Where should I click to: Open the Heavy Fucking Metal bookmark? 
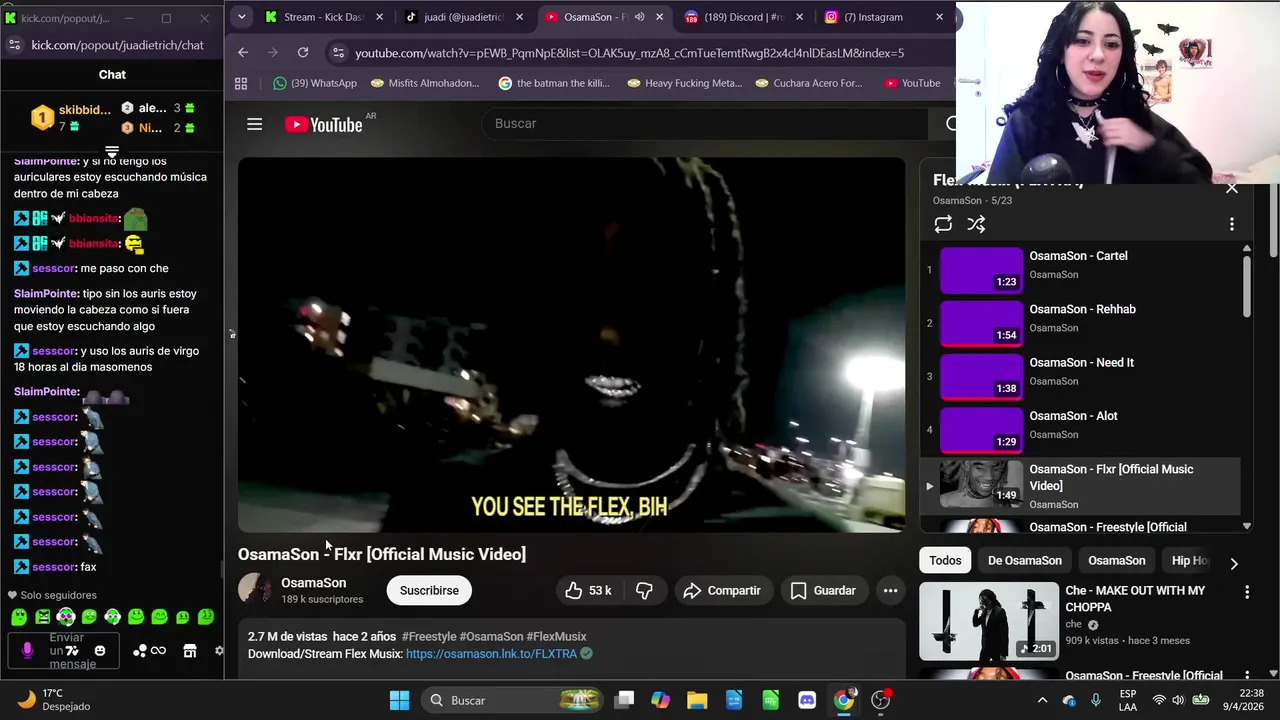click(684, 83)
